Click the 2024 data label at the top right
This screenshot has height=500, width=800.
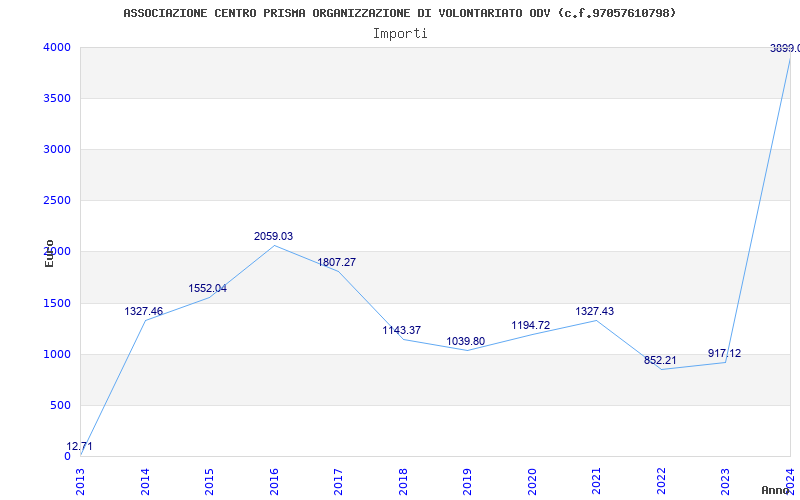point(785,48)
